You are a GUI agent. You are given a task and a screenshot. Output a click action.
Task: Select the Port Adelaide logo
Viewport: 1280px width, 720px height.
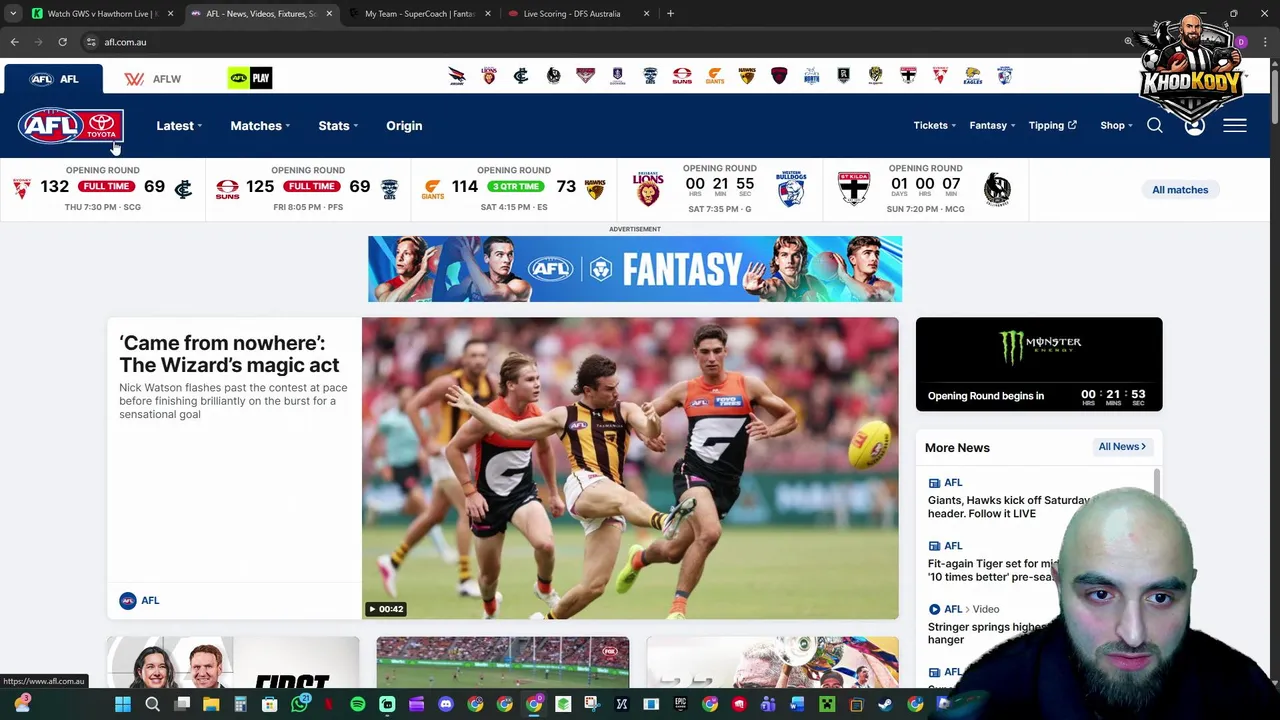[843, 76]
